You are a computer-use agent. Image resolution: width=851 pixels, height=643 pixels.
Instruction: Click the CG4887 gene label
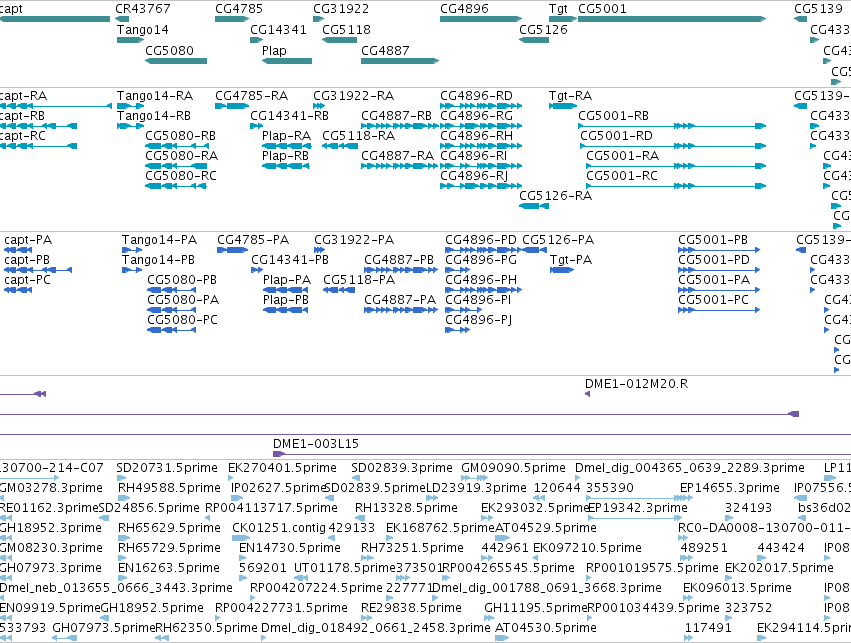coord(385,50)
